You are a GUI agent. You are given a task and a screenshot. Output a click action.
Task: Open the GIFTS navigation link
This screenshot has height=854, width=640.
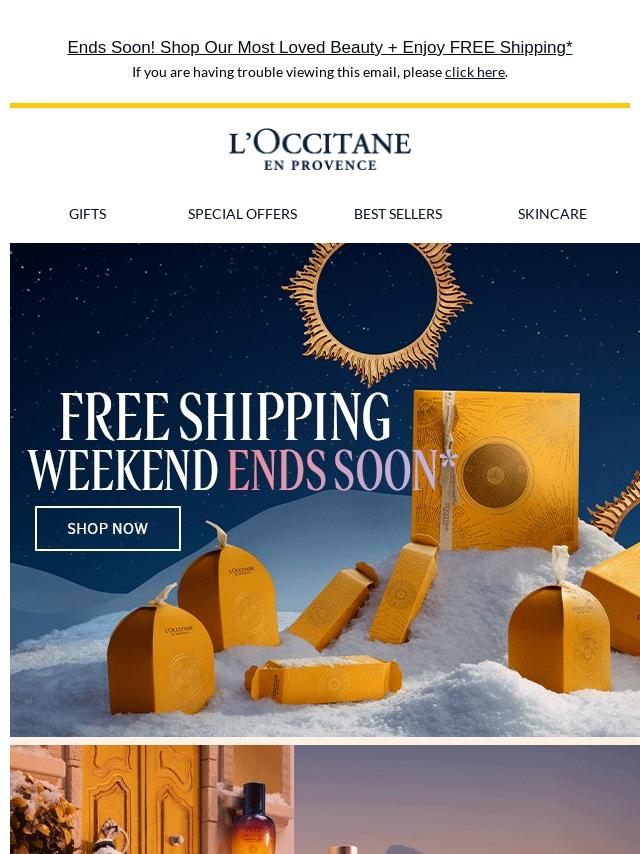tap(88, 214)
